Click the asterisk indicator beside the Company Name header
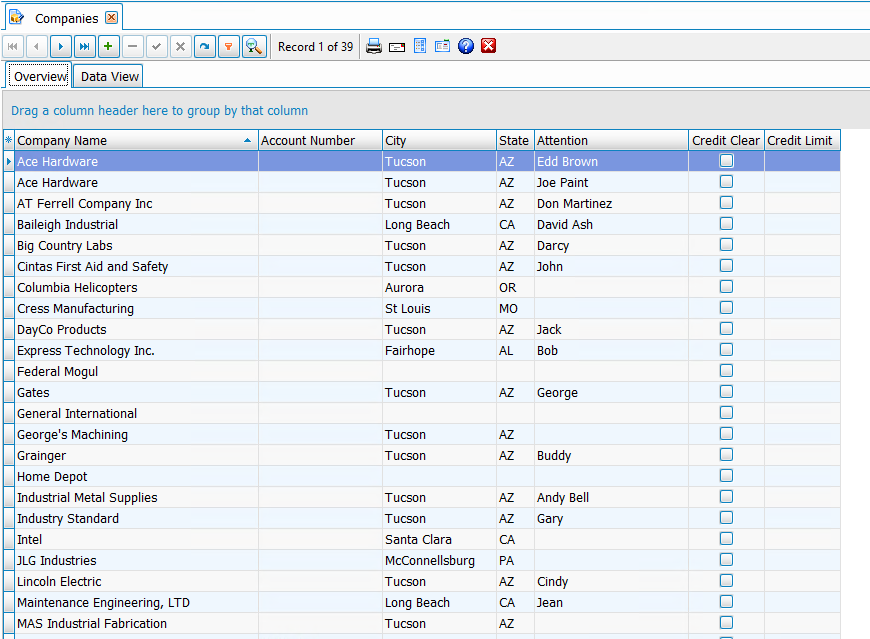 (8, 140)
